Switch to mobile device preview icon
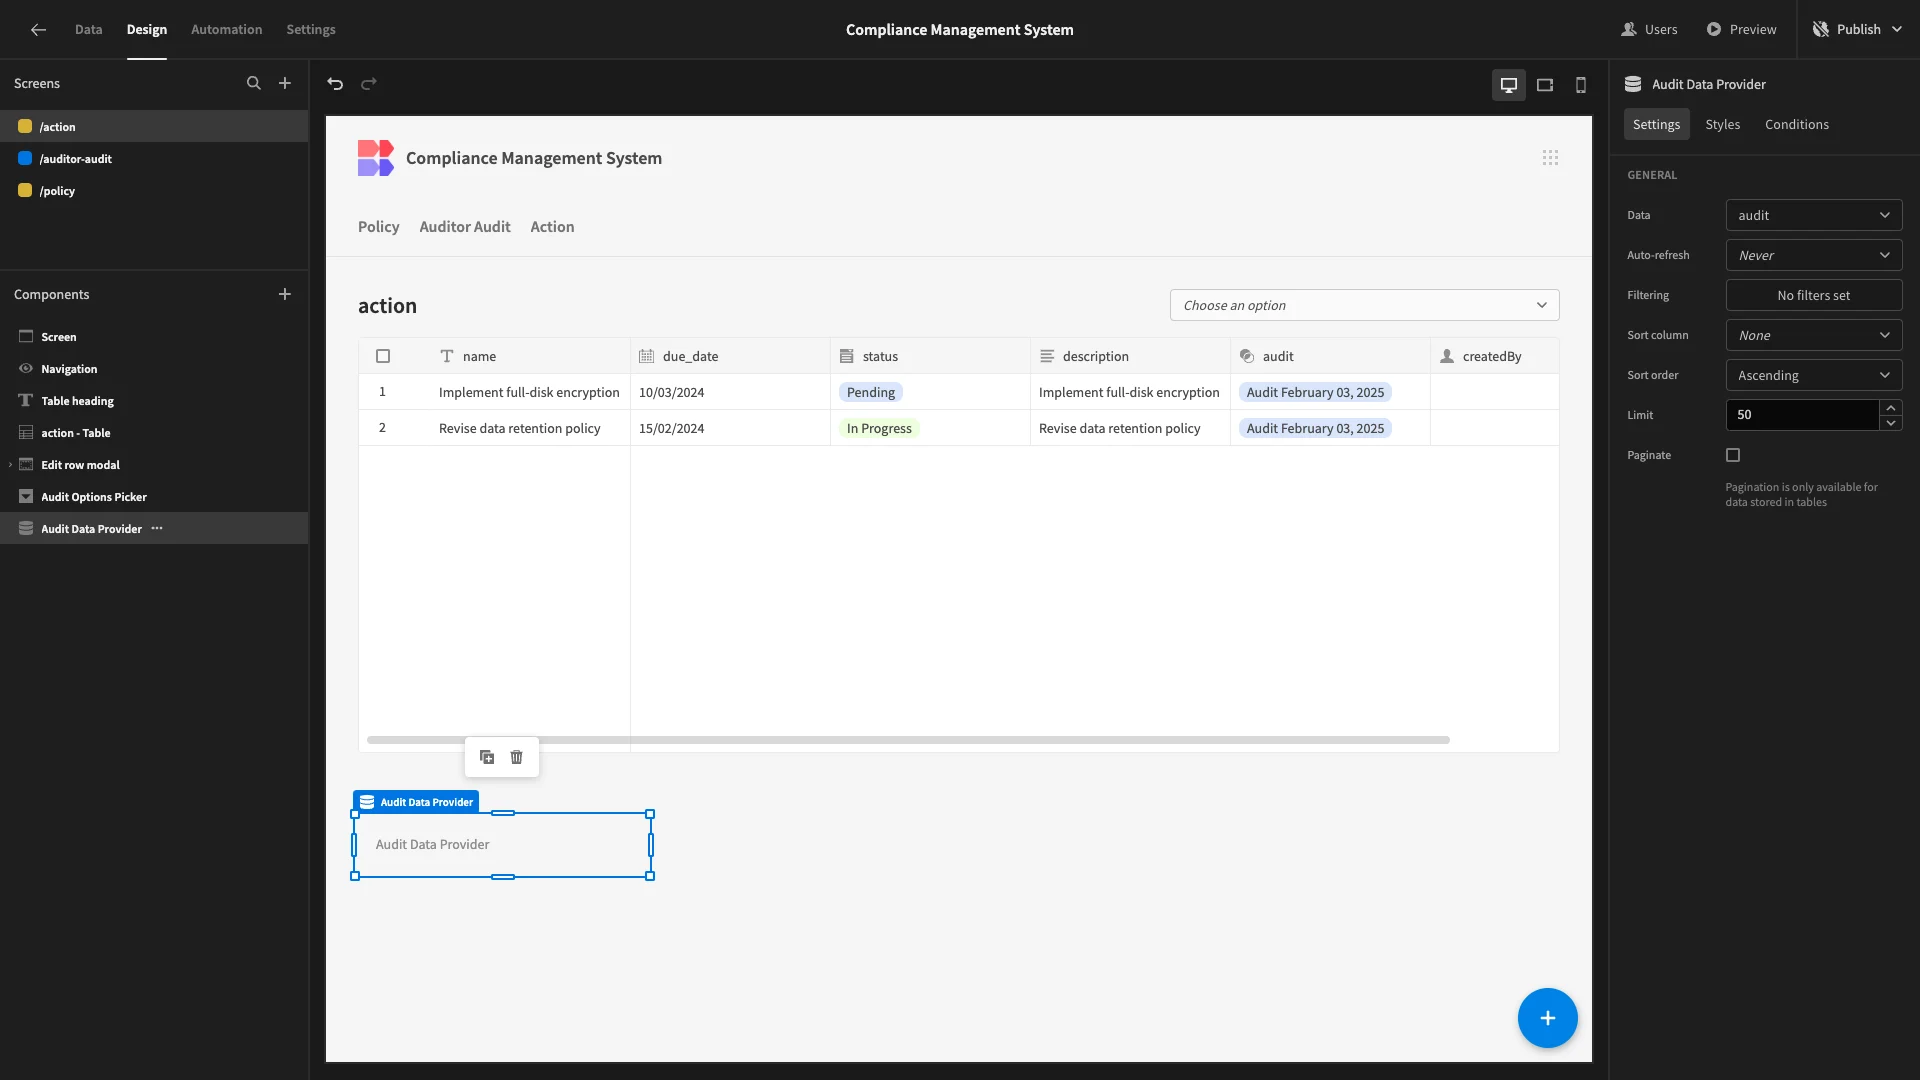 pyautogui.click(x=1580, y=85)
